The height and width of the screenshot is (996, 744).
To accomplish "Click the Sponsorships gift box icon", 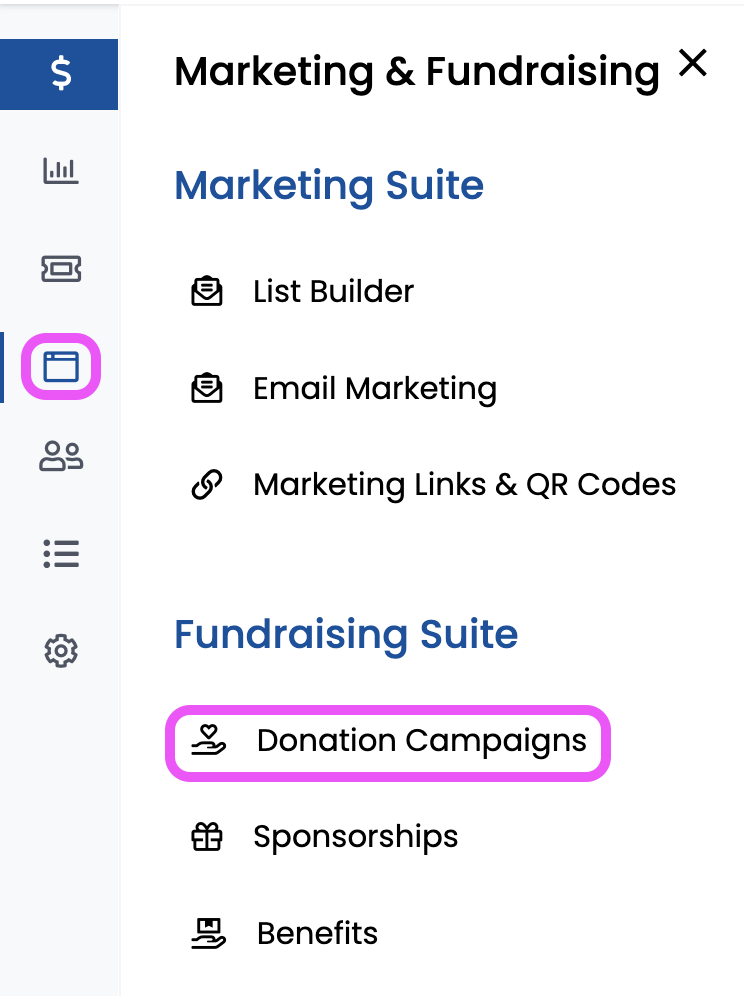I will coord(207,837).
